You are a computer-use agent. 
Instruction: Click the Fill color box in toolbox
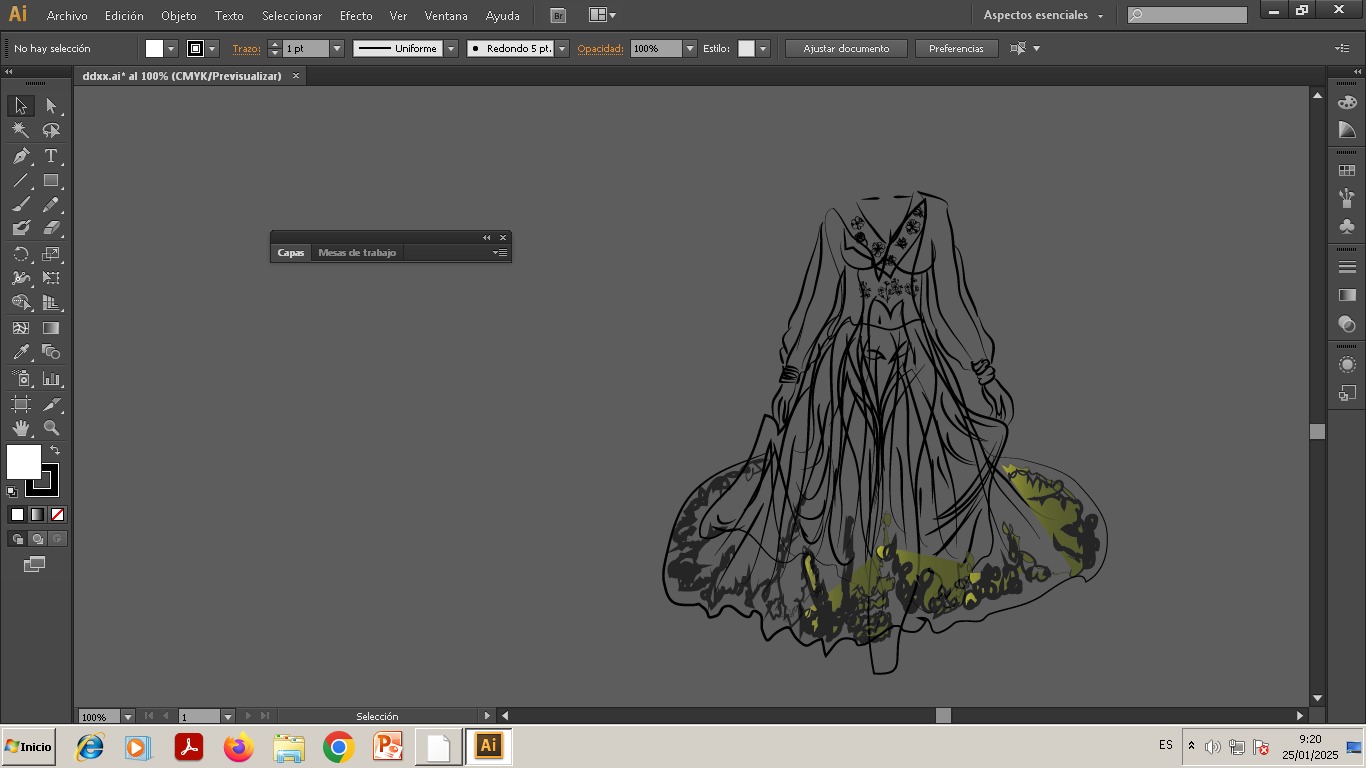22,461
